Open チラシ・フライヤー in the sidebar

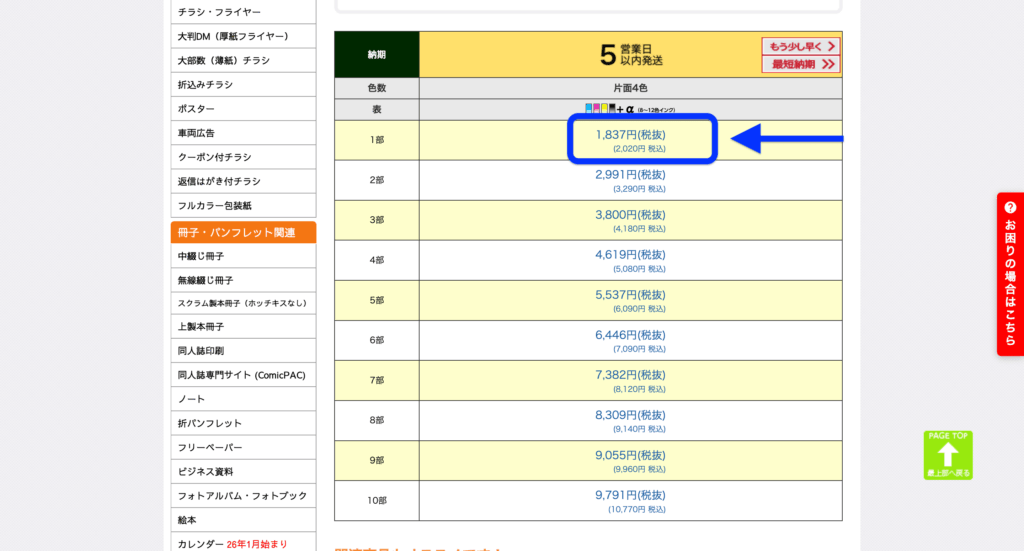coord(243,12)
